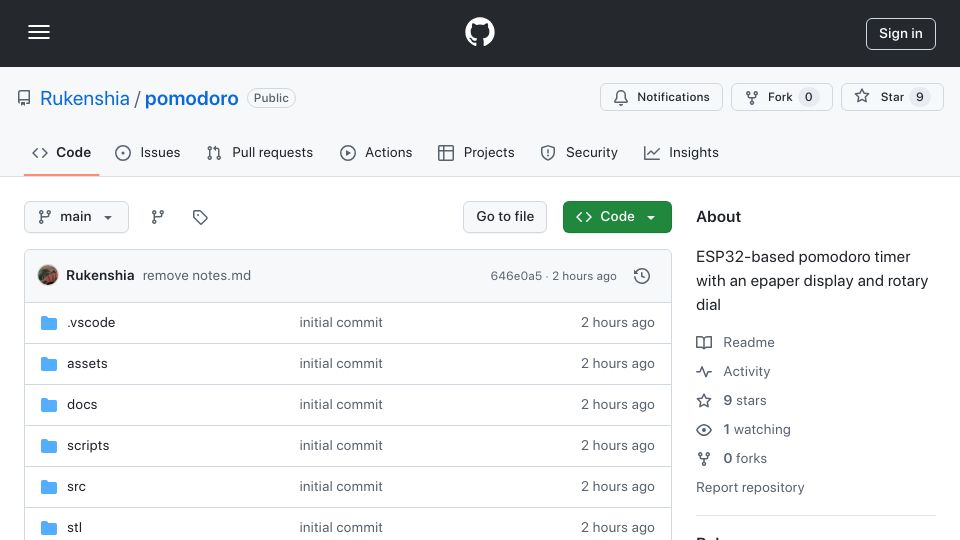Open the hamburger navigation menu

click(39, 32)
